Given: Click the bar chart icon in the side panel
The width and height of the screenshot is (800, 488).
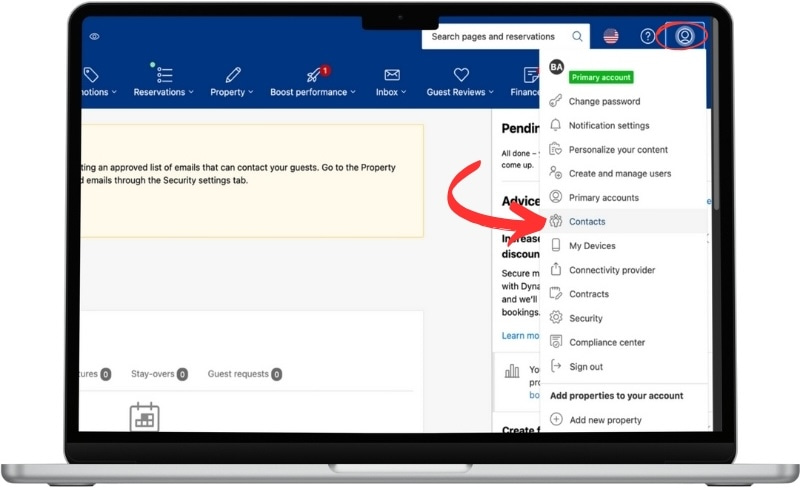Looking at the screenshot, I should (512, 371).
